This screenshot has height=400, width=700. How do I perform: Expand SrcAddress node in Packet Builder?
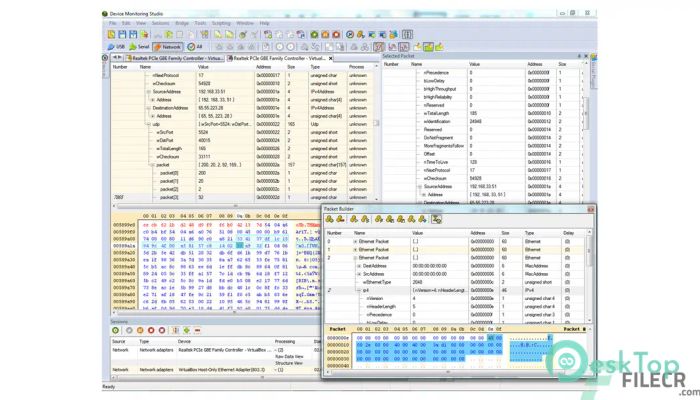[x=359, y=275]
